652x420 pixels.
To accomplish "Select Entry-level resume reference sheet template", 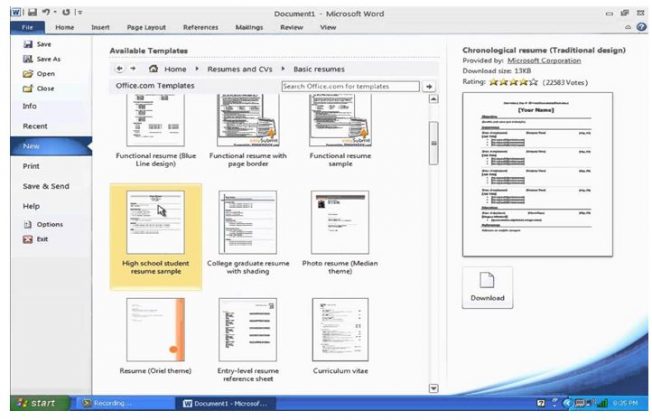I will (248, 339).
